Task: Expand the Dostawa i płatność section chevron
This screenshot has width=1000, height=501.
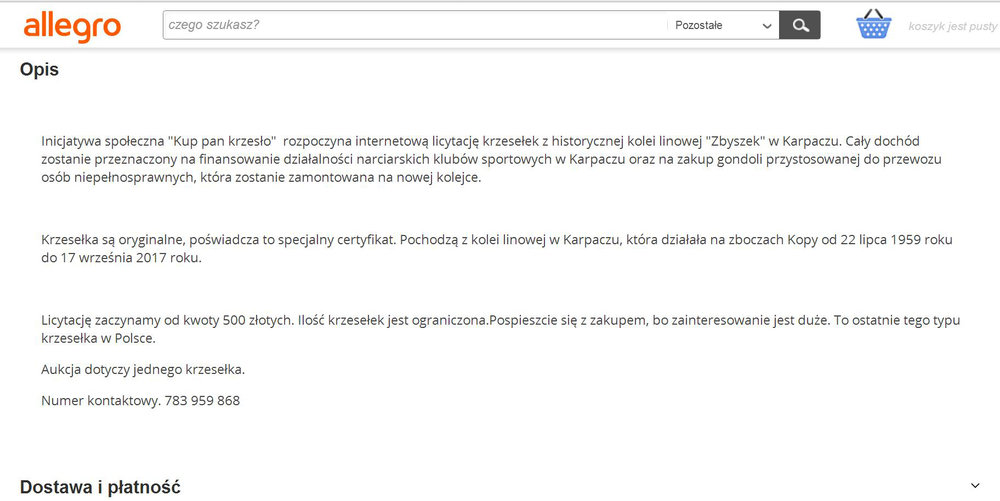Action: pyautogui.click(x=975, y=486)
